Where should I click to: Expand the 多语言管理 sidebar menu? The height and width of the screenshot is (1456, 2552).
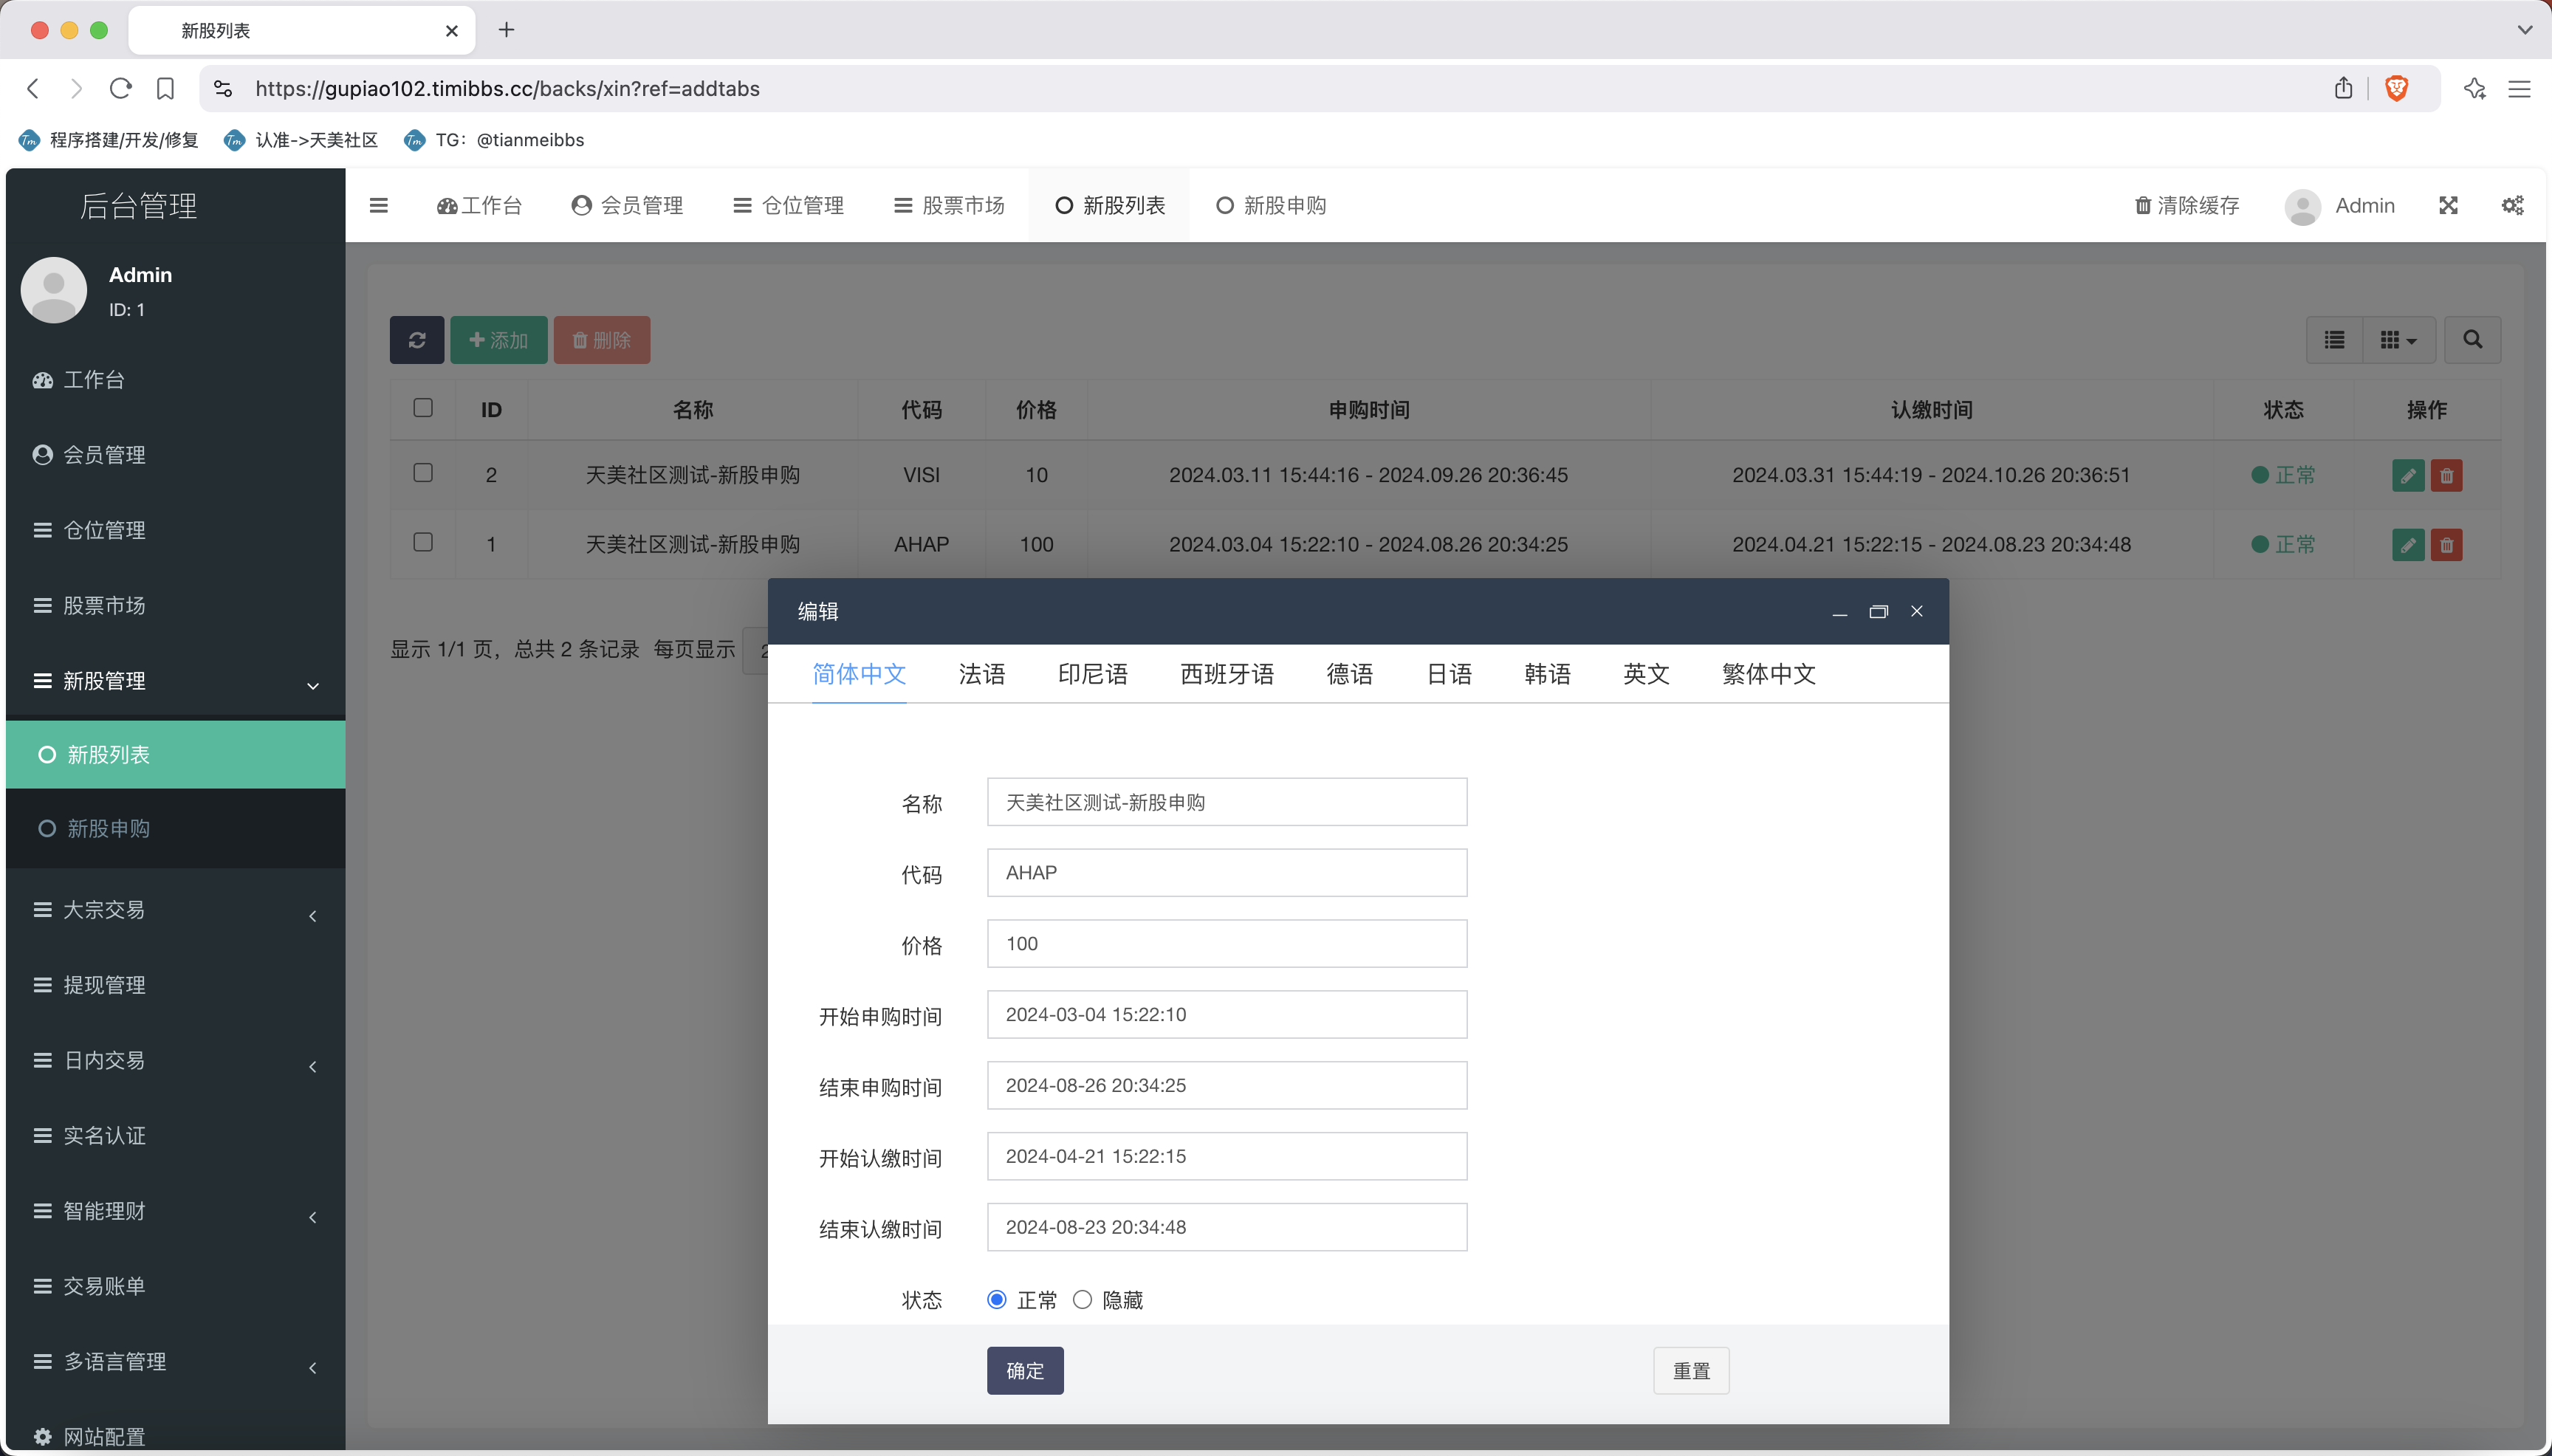click(x=175, y=1362)
